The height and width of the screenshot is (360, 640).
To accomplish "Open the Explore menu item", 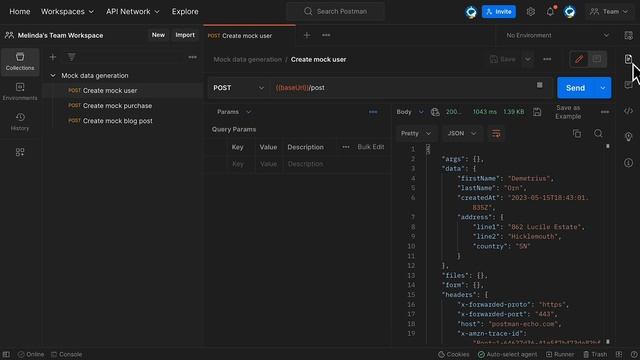I will coord(185,11).
